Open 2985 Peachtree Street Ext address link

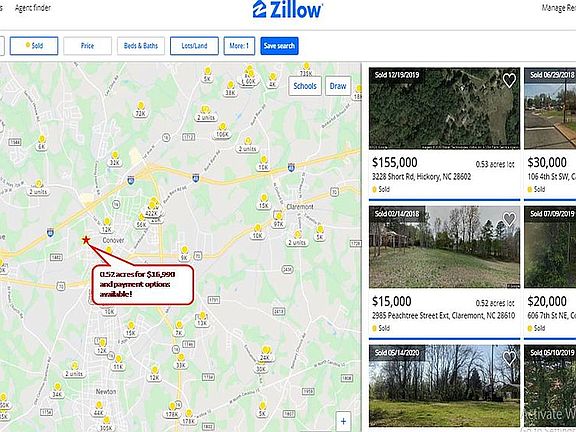point(443,315)
